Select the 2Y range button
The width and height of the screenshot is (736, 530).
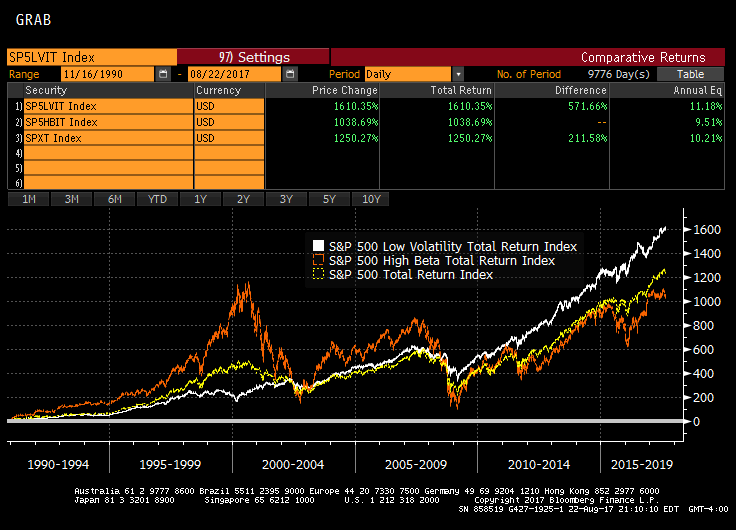coord(243,199)
